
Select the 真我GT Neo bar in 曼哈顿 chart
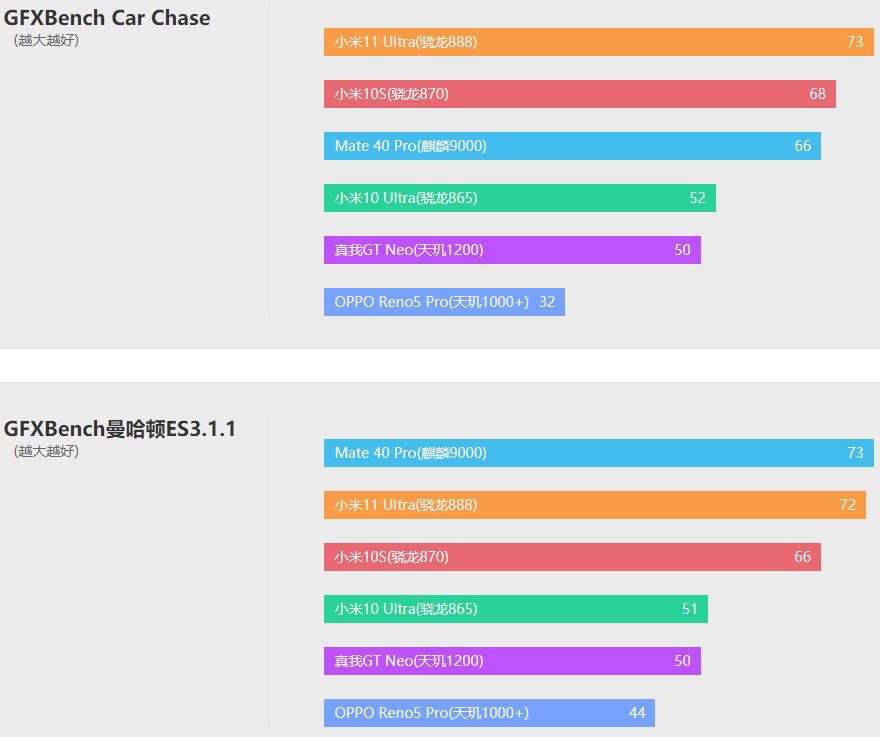pyautogui.click(x=512, y=661)
